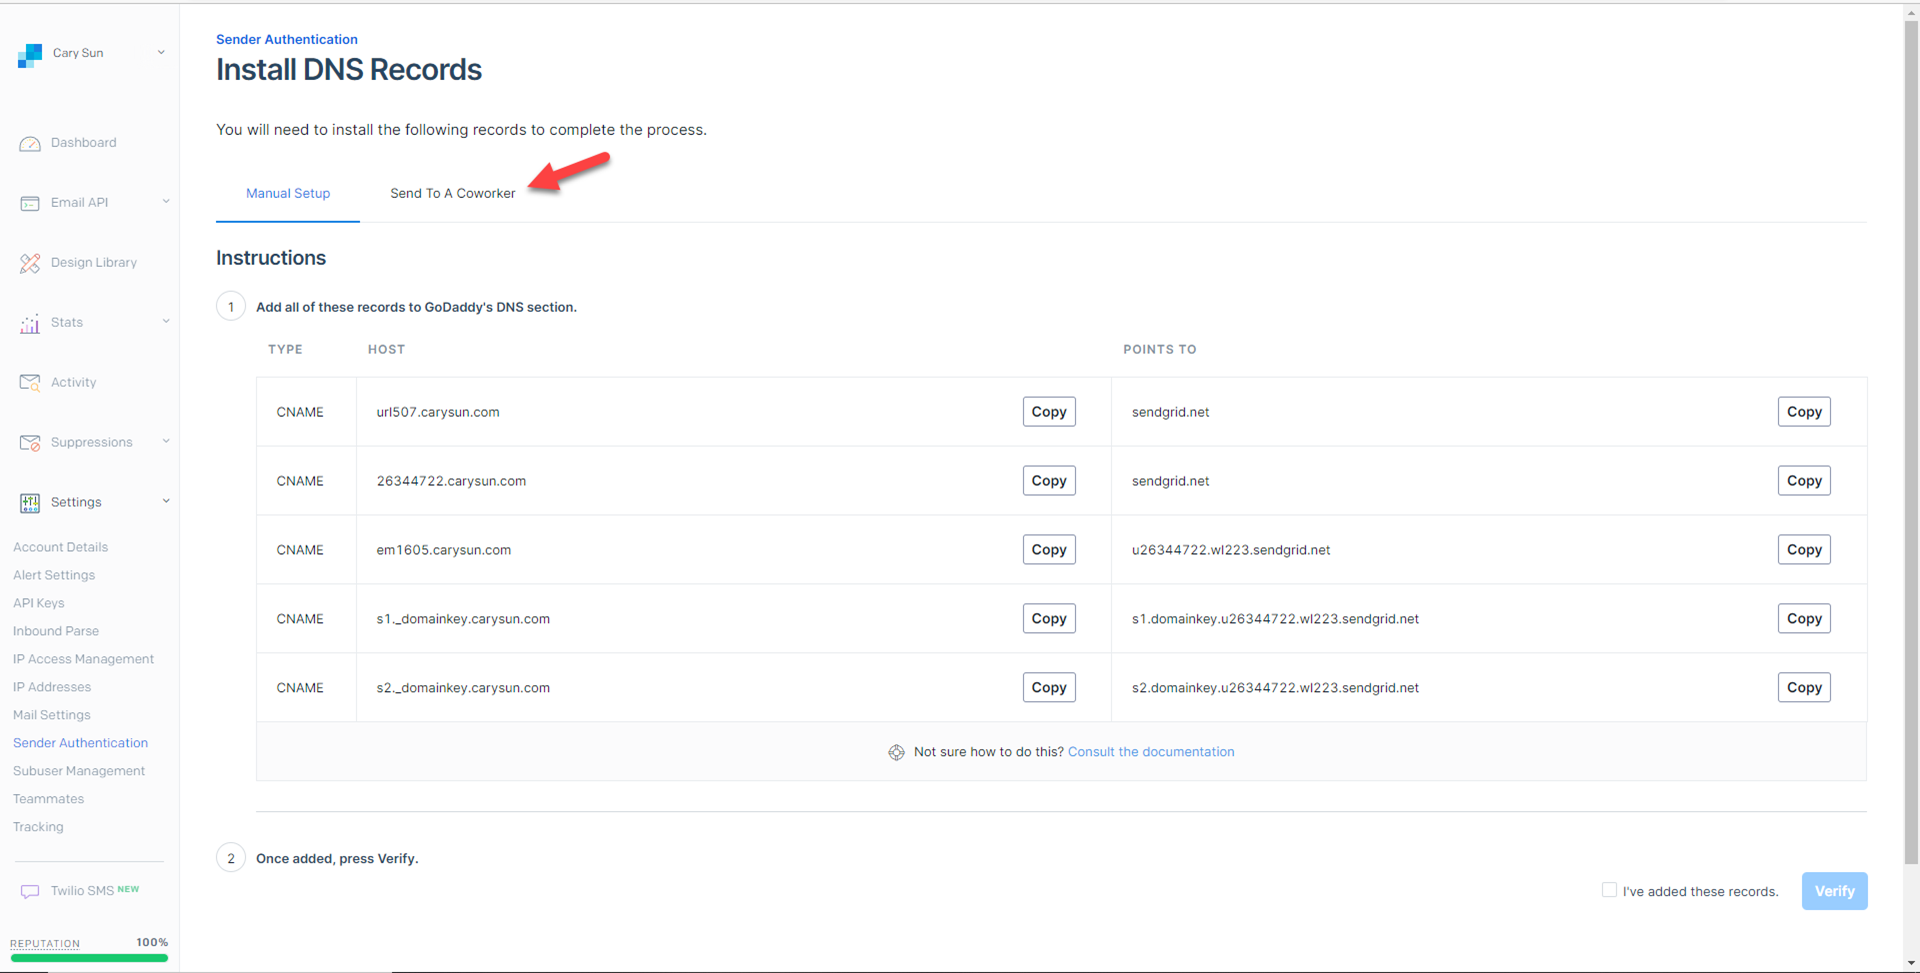Copy host em1605.carysun.com
This screenshot has width=1920, height=973.
(x=1049, y=550)
